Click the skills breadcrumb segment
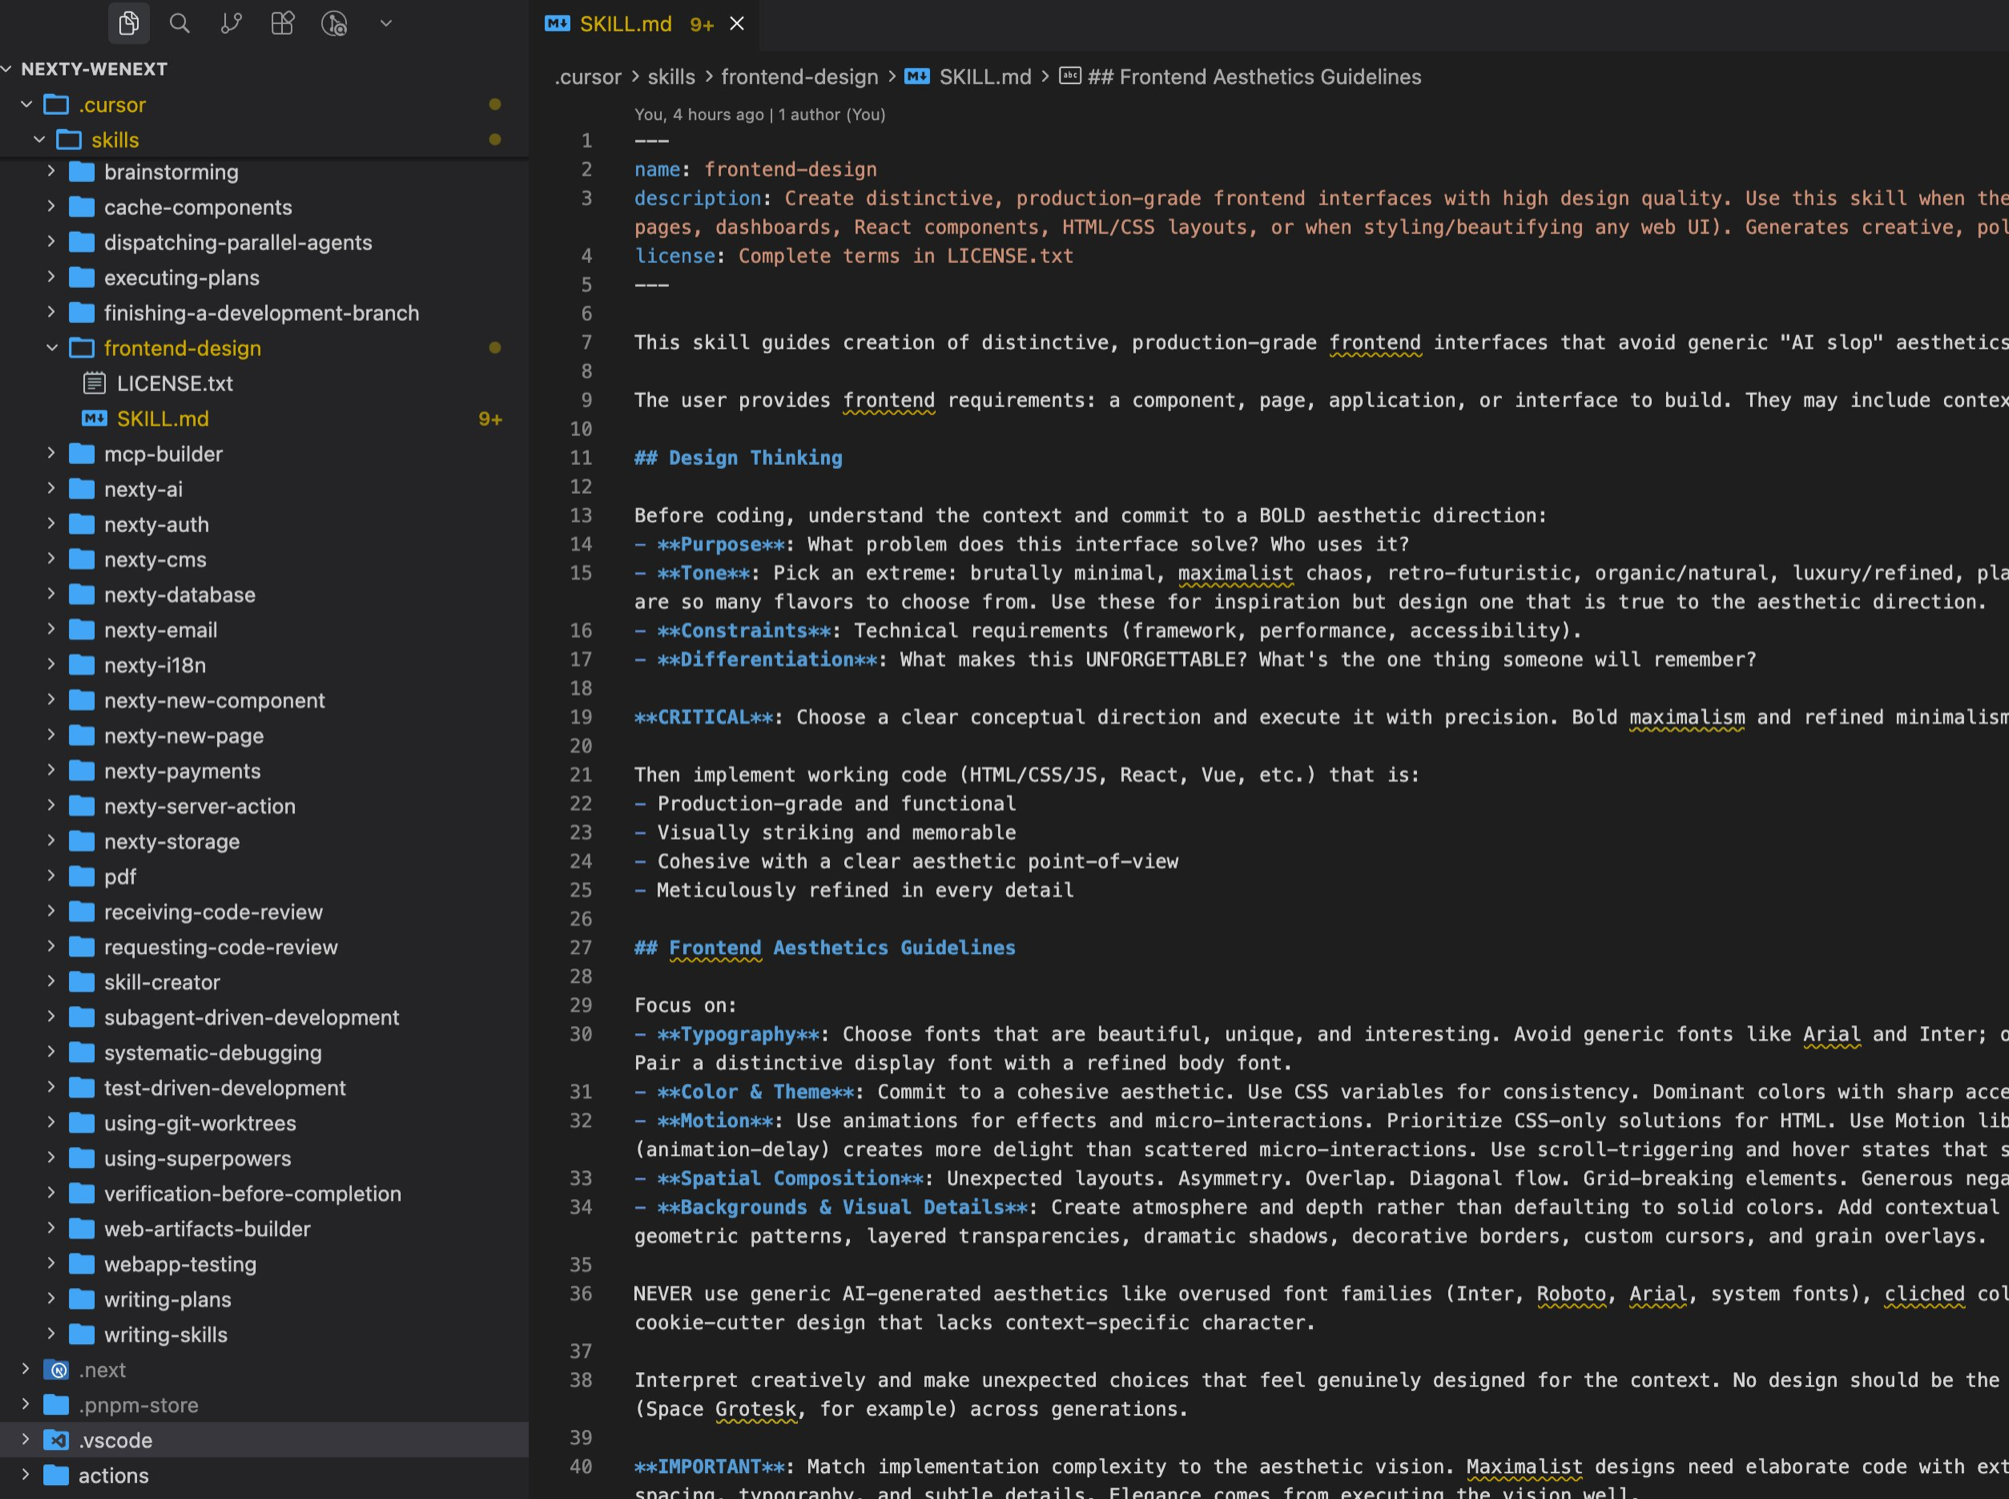2009x1499 pixels. 671,77
